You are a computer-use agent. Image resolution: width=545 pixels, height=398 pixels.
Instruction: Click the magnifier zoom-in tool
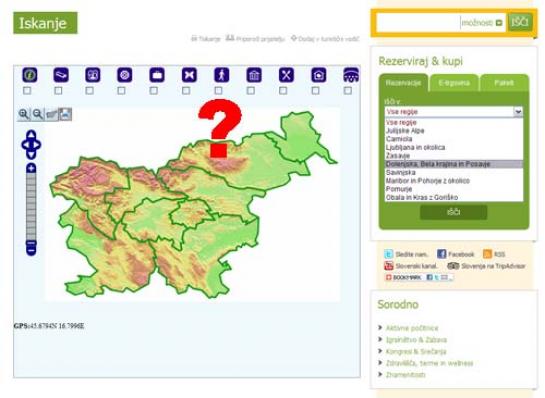(24, 114)
